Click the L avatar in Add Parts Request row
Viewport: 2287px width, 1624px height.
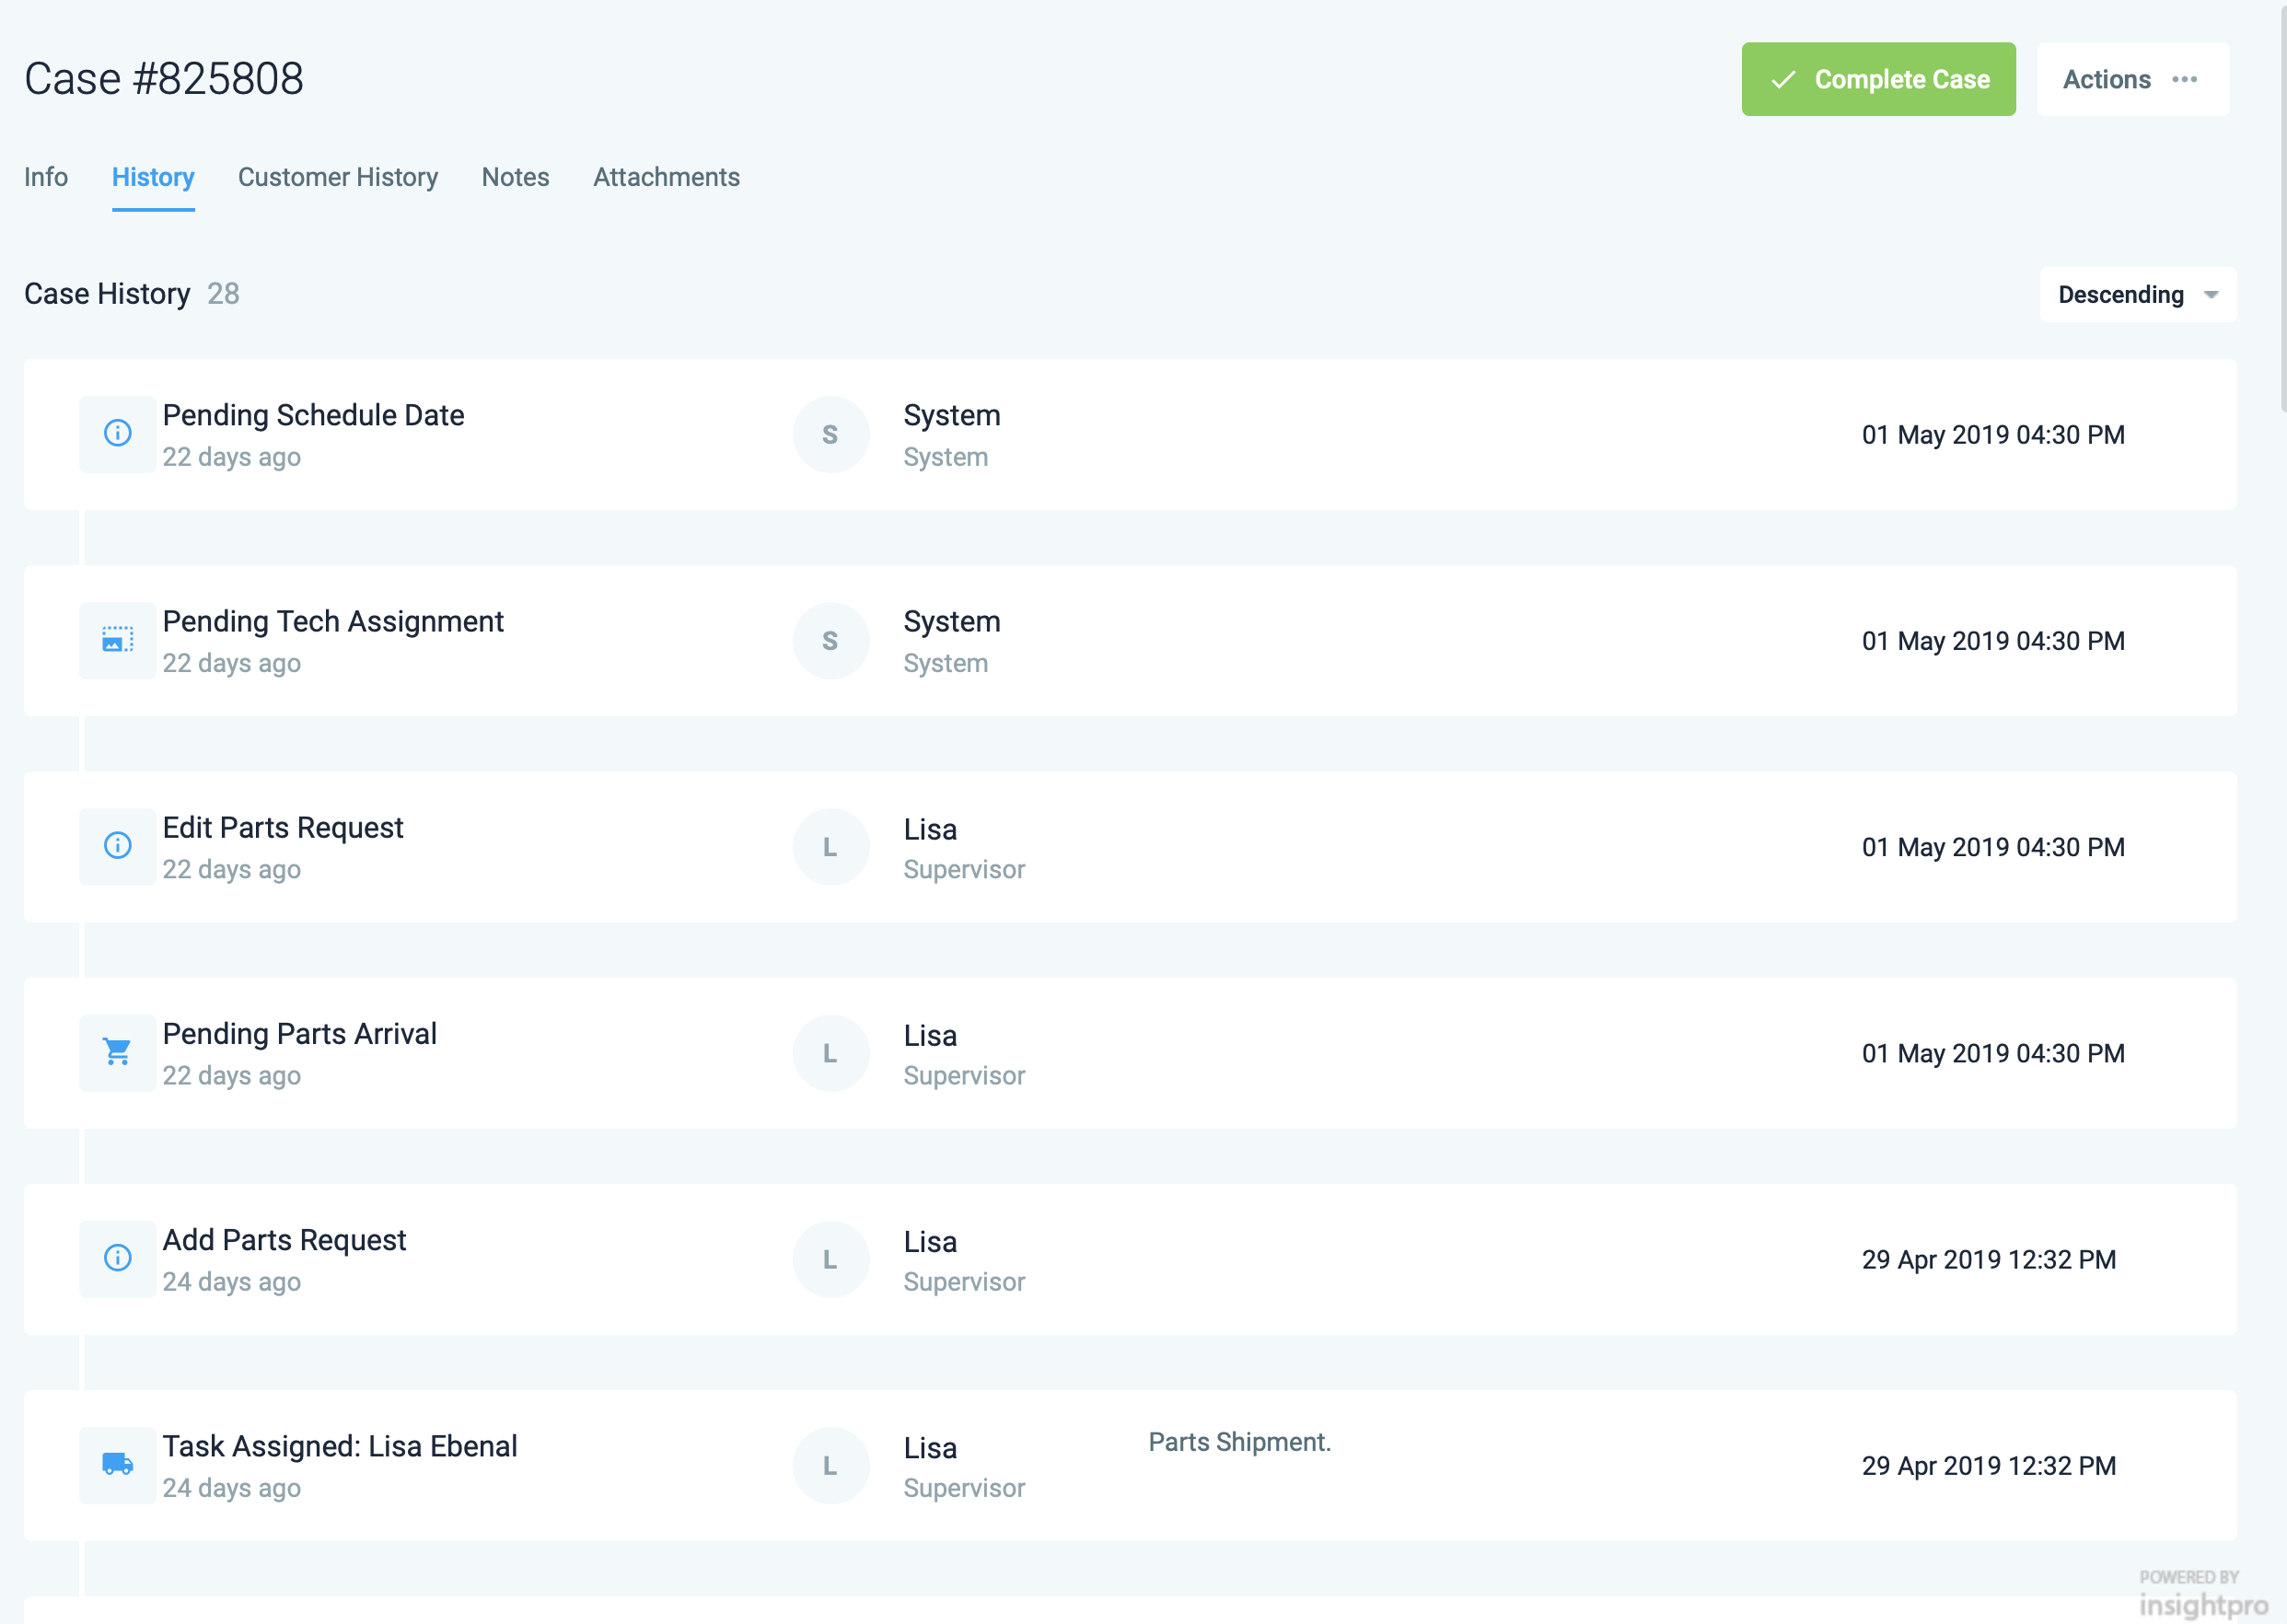tap(830, 1259)
